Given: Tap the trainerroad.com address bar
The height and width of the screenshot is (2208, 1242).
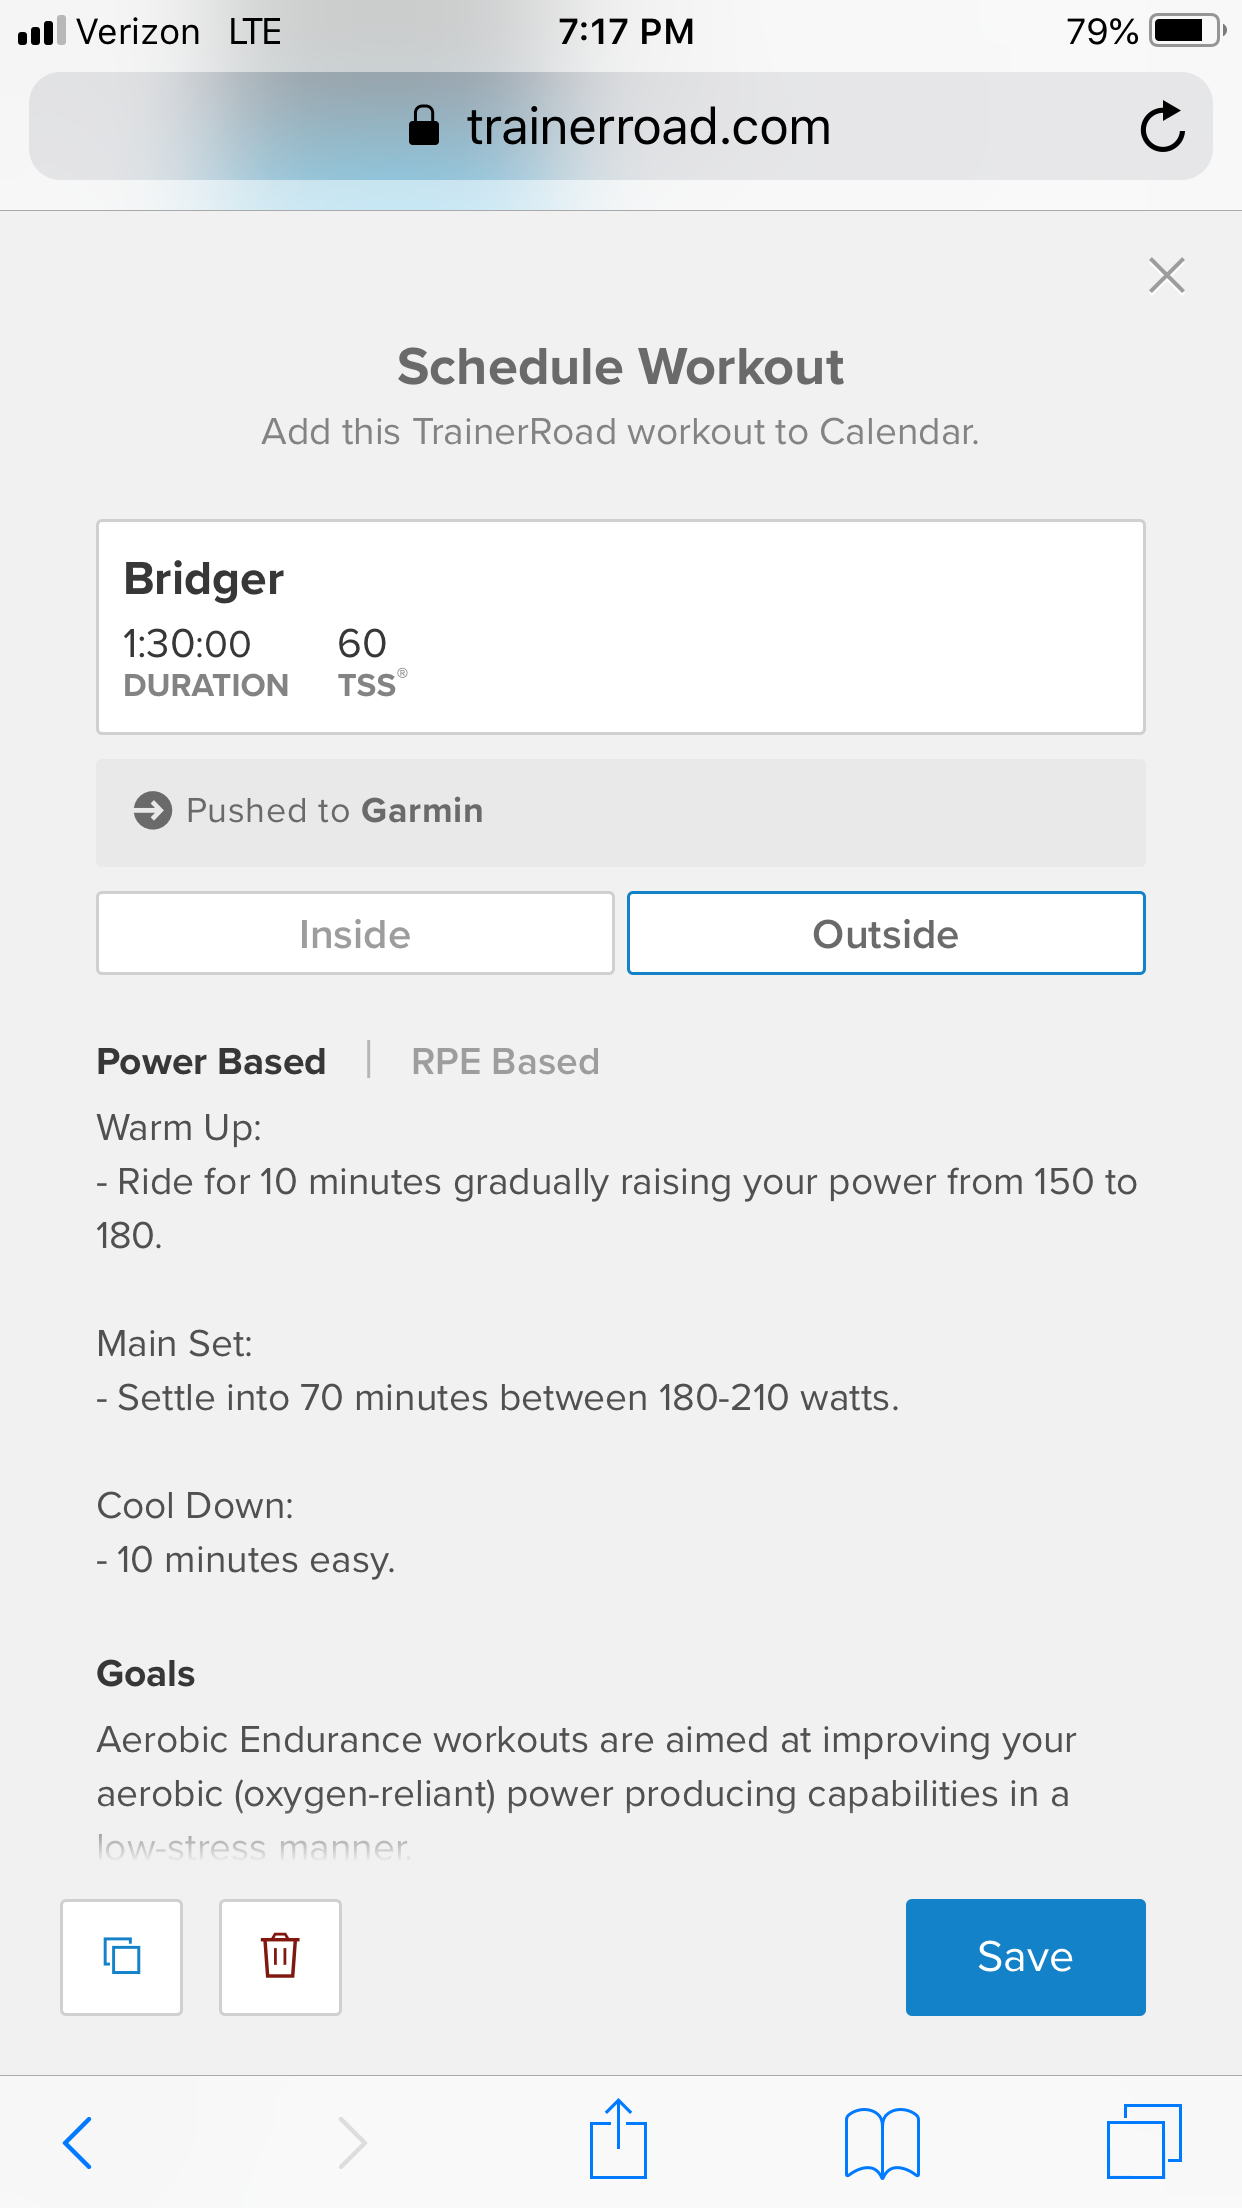Looking at the screenshot, I should 620,126.
